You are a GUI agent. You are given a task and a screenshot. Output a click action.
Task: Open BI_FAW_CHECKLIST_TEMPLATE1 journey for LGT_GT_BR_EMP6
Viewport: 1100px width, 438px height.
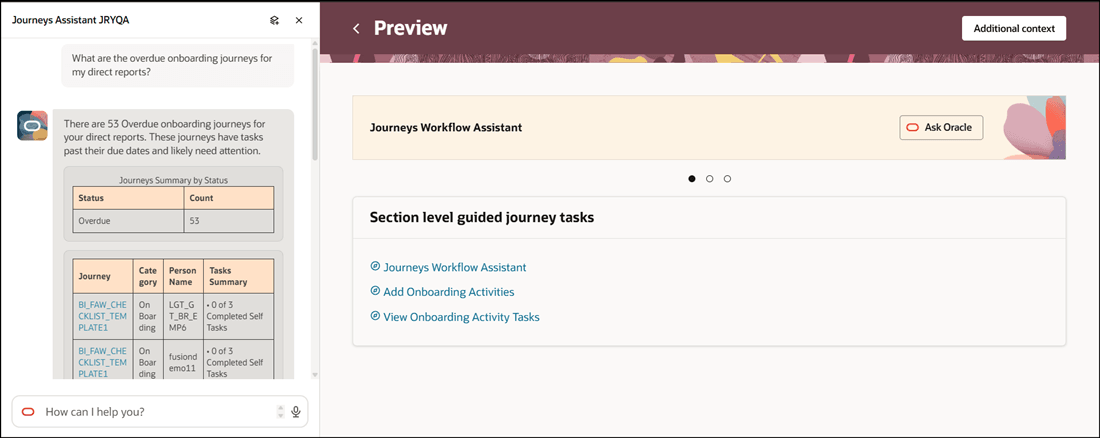click(x=102, y=316)
